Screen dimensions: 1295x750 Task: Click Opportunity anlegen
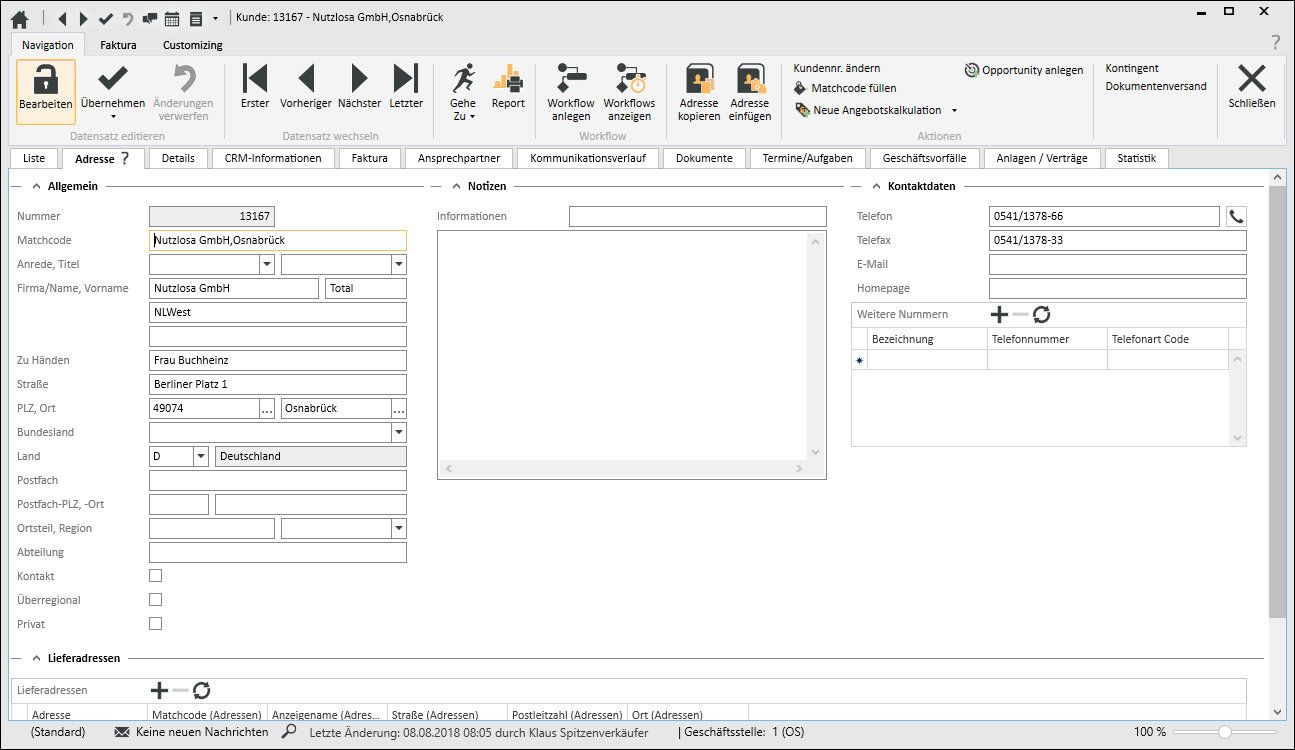[x=1023, y=70]
